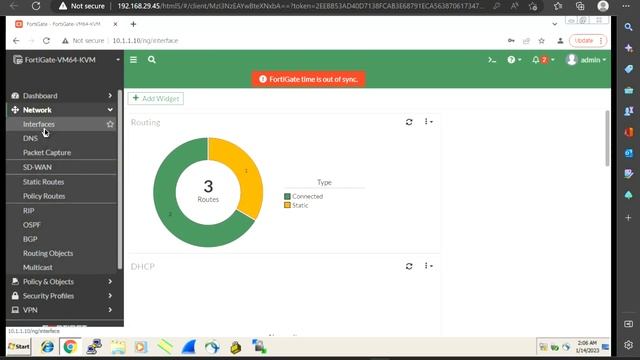Open a new tab in inner Chrome
Screen dimensions: 640x360
click(x=133, y=24)
